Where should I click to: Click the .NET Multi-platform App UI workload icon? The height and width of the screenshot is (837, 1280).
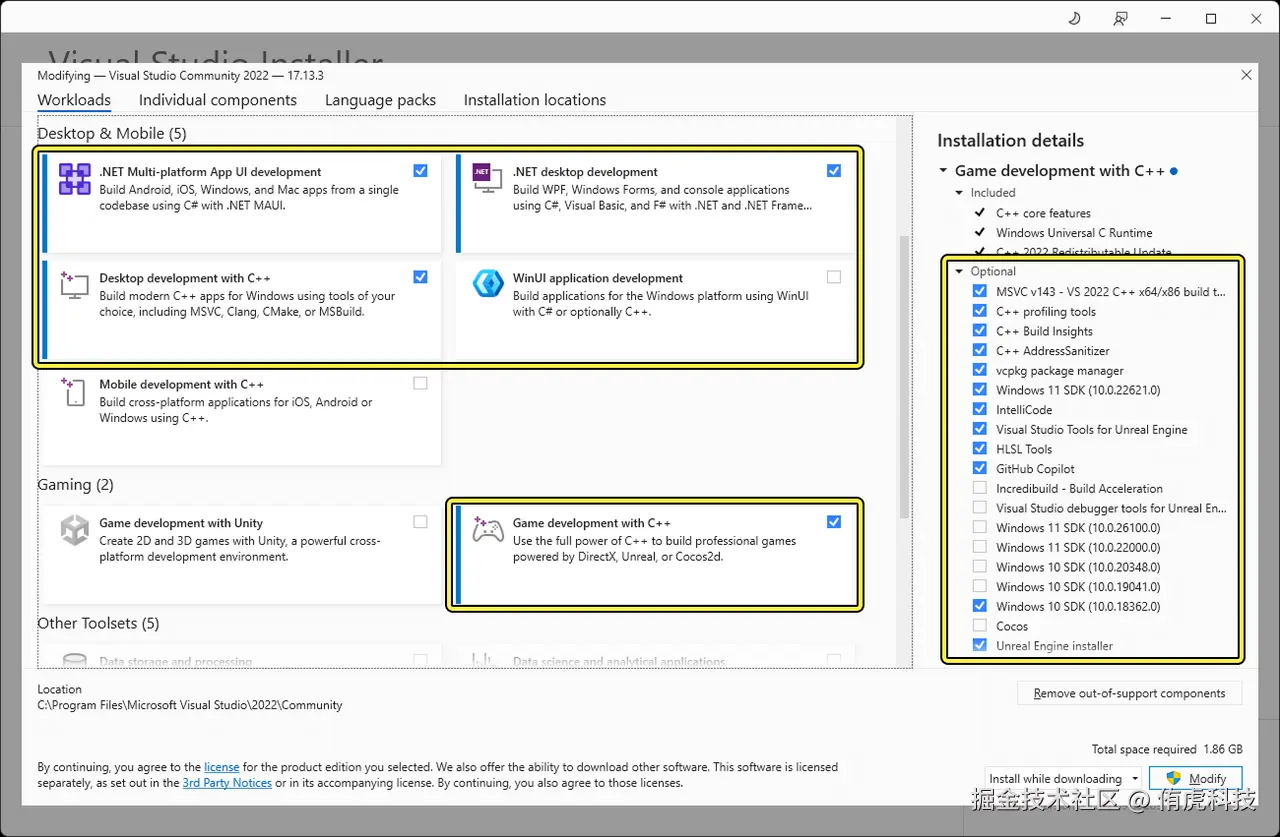(x=75, y=179)
